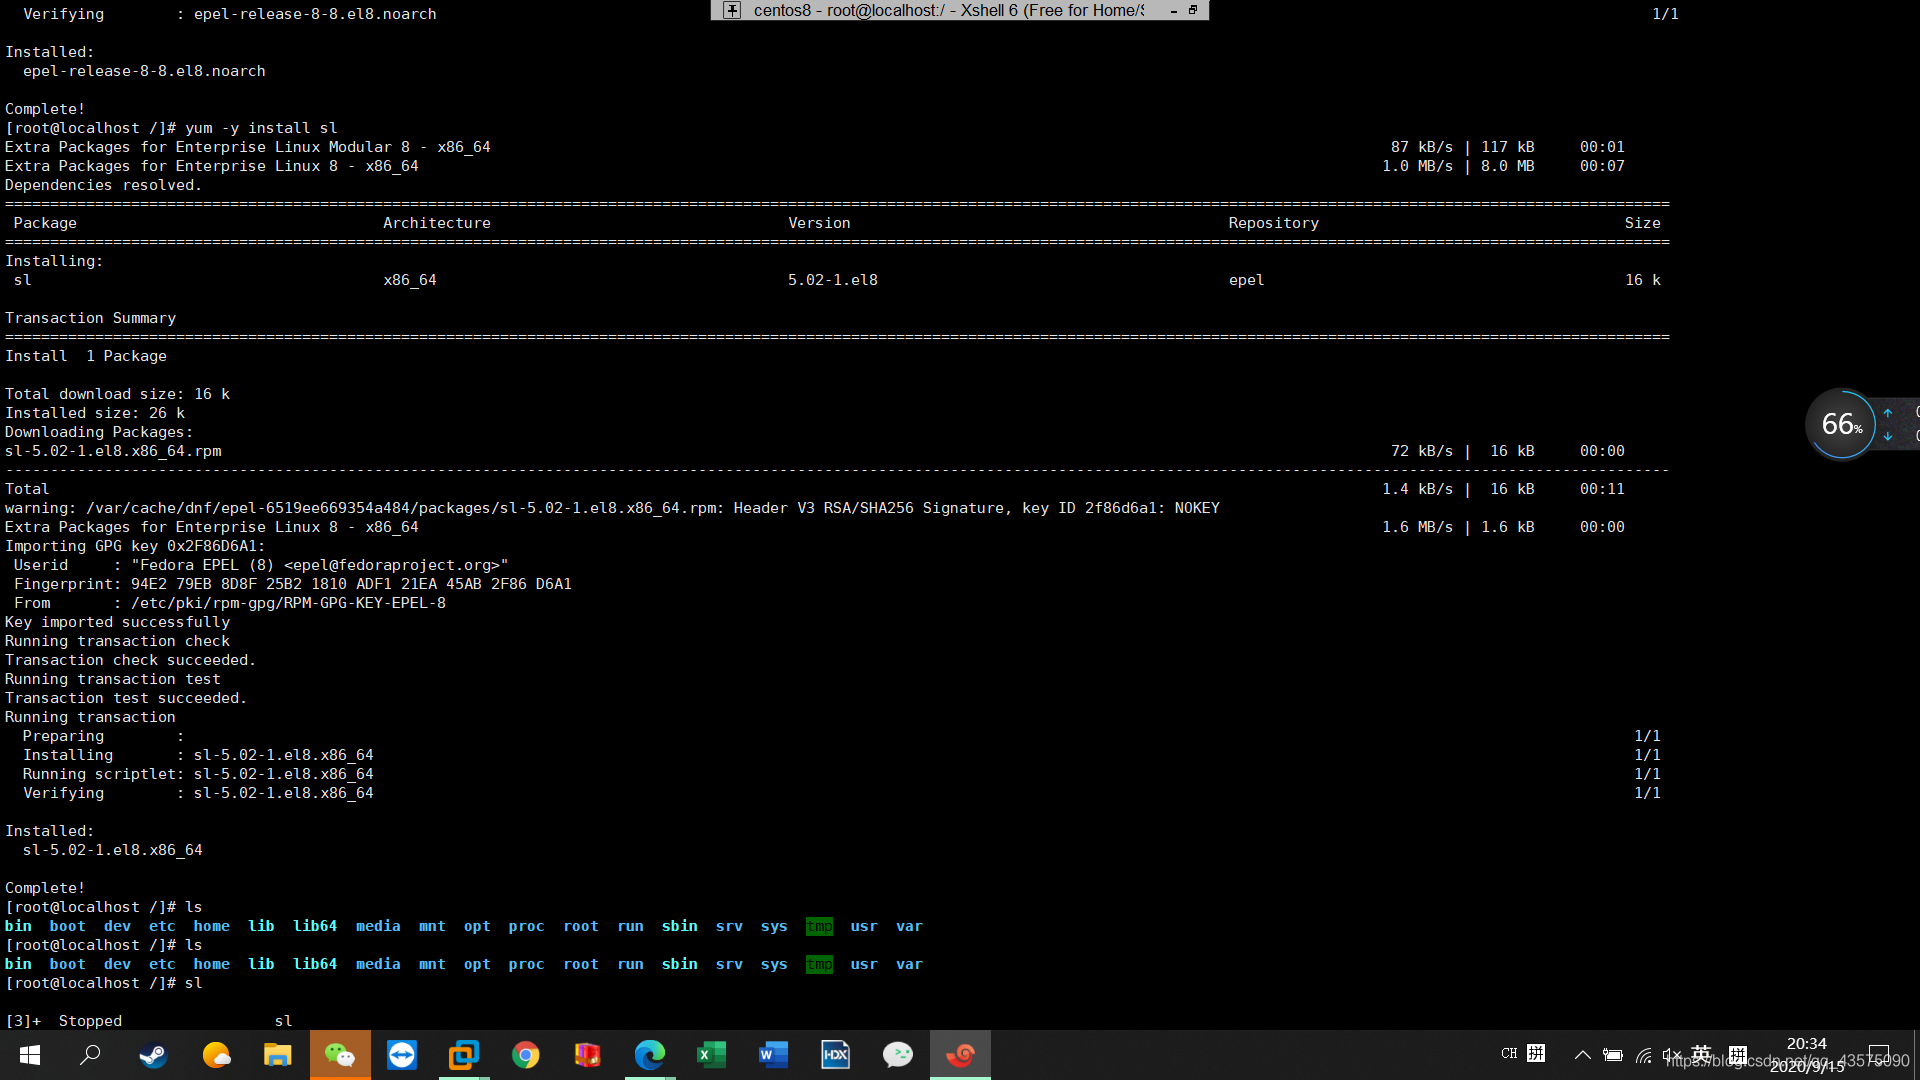This screenshot has width=1920, height=1080.
Task: Launch Steam from the taskbar
Action: [x=153, y=1055]
